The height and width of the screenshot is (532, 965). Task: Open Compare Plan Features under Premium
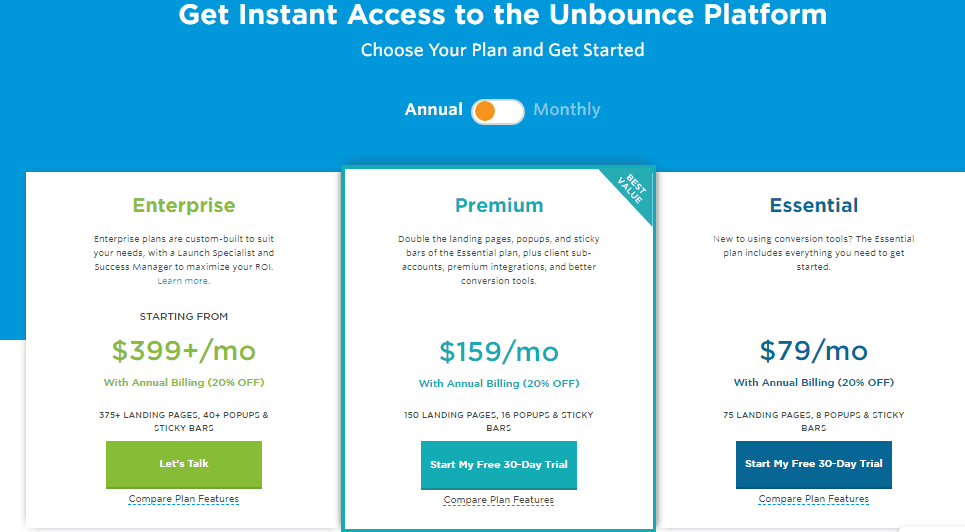499,500
